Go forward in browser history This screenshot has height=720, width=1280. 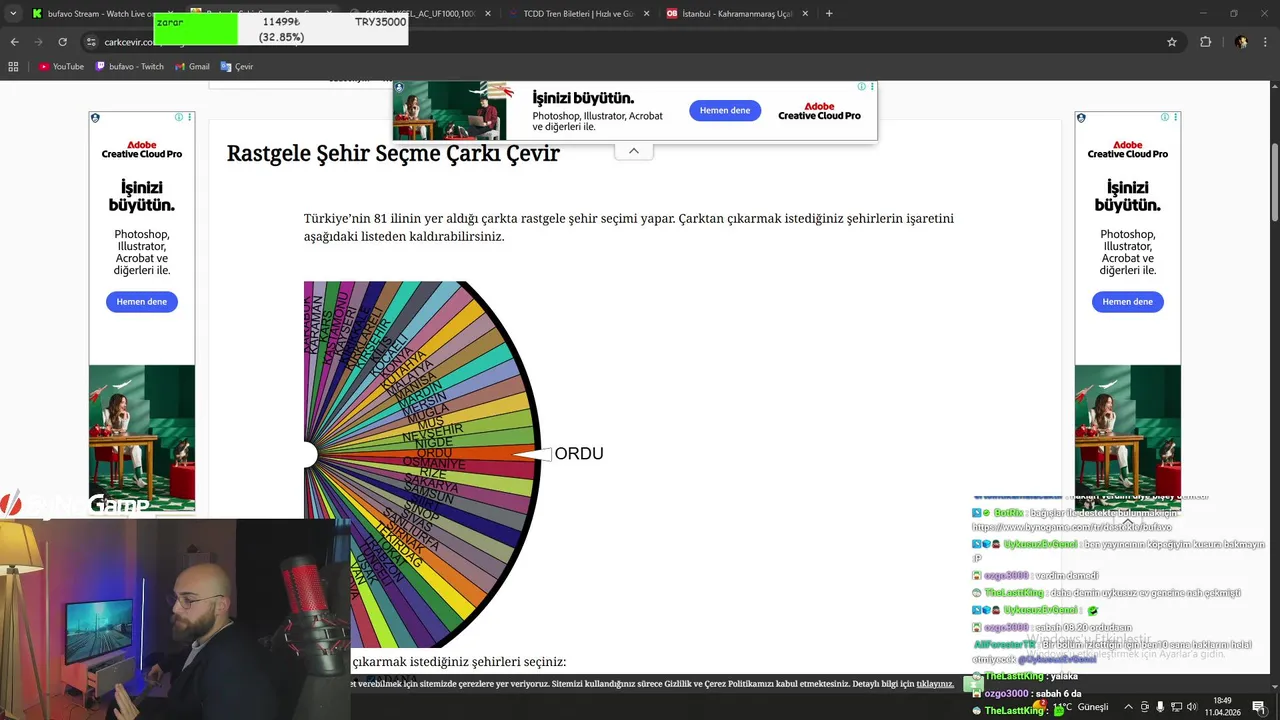pos(38,42)
